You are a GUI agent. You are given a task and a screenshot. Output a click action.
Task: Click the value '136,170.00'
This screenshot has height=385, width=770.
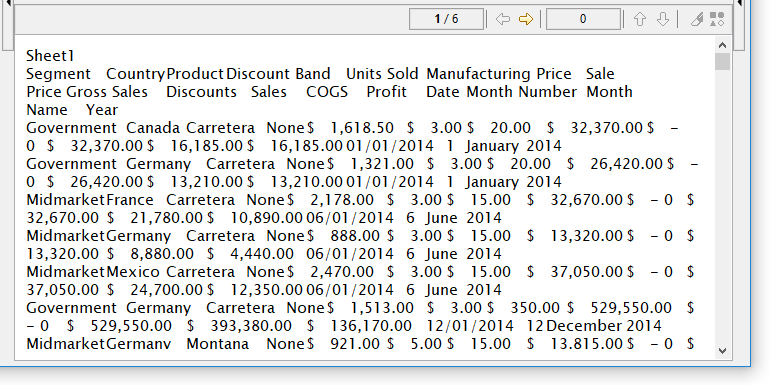coord(371,326)
